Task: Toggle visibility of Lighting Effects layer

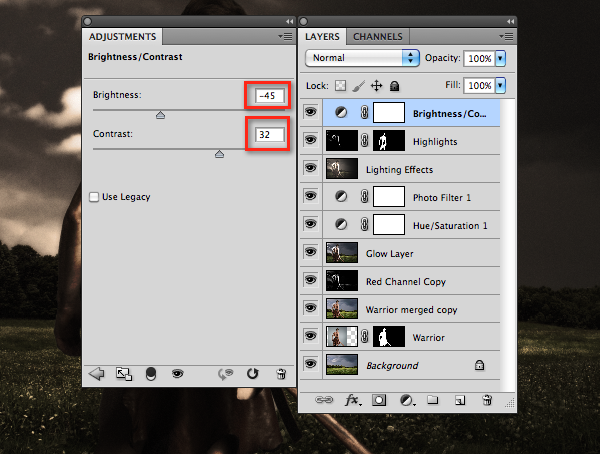Action: click(x=310, y=168)
